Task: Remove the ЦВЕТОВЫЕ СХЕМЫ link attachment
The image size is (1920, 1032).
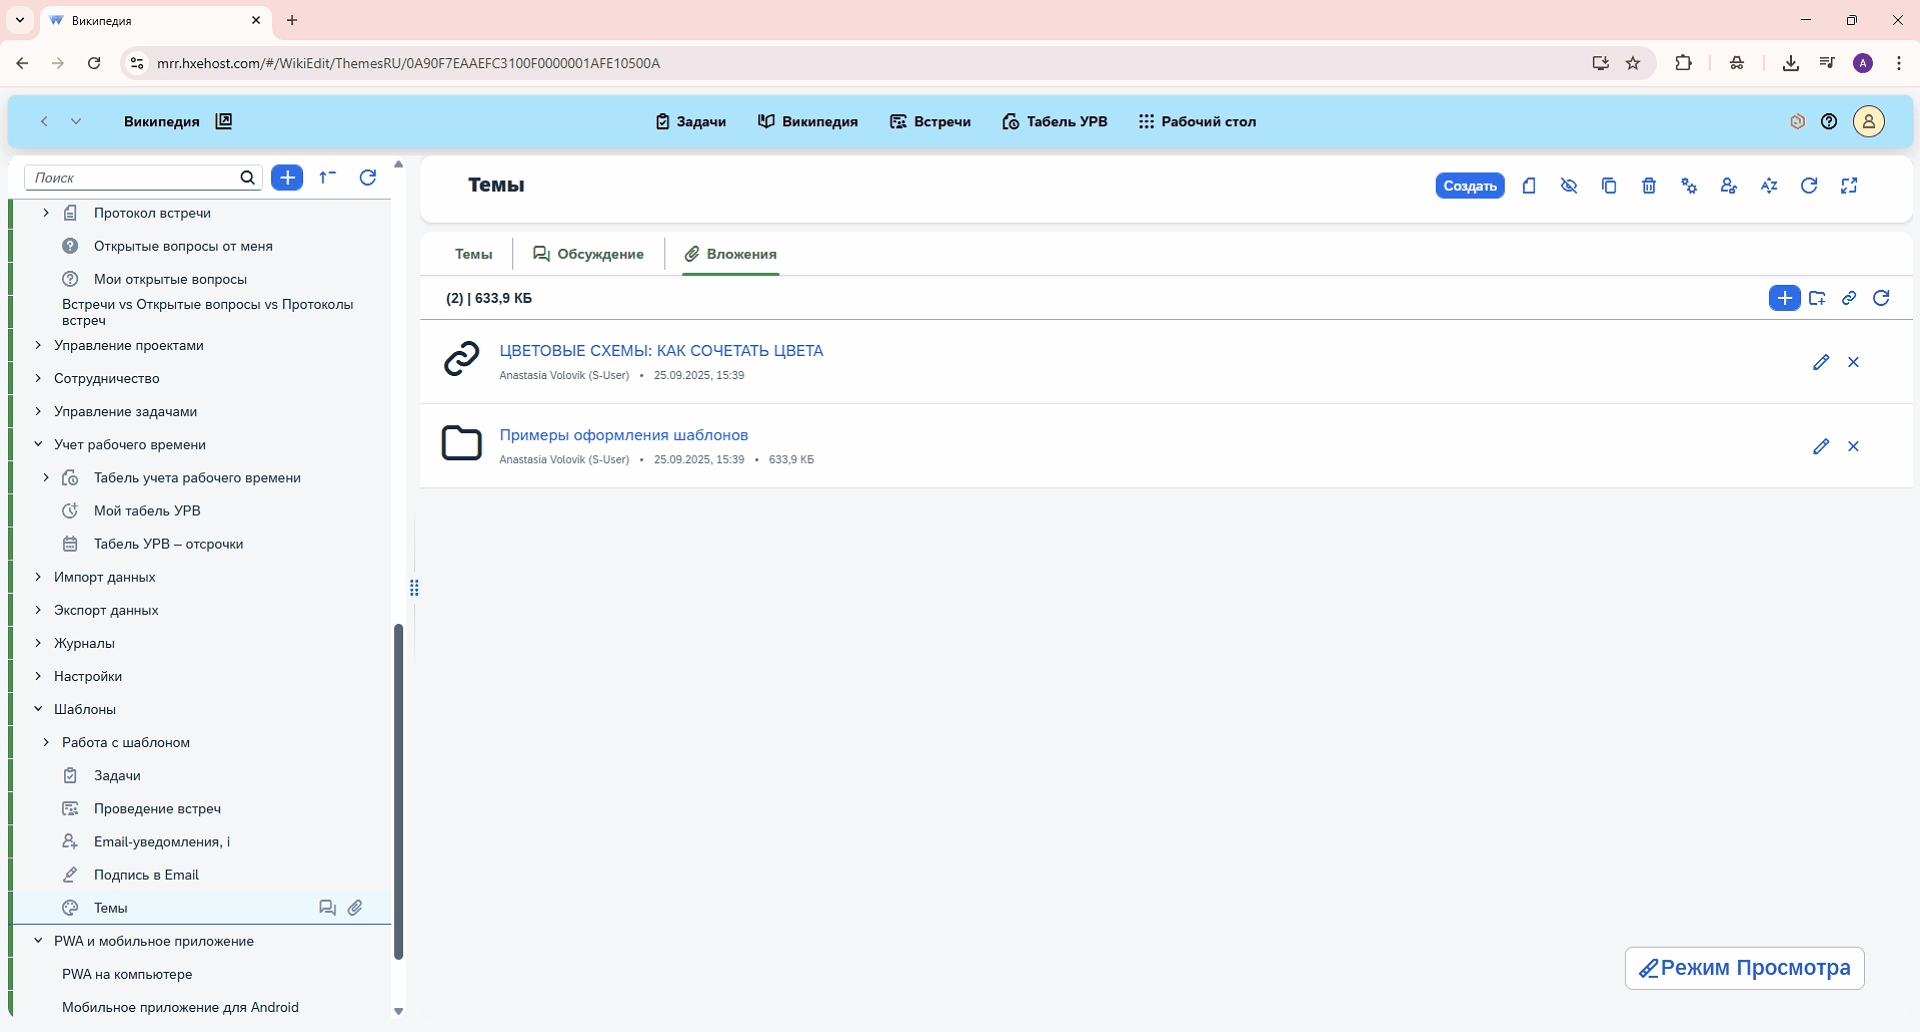Action: click(x=1853, y=362)
